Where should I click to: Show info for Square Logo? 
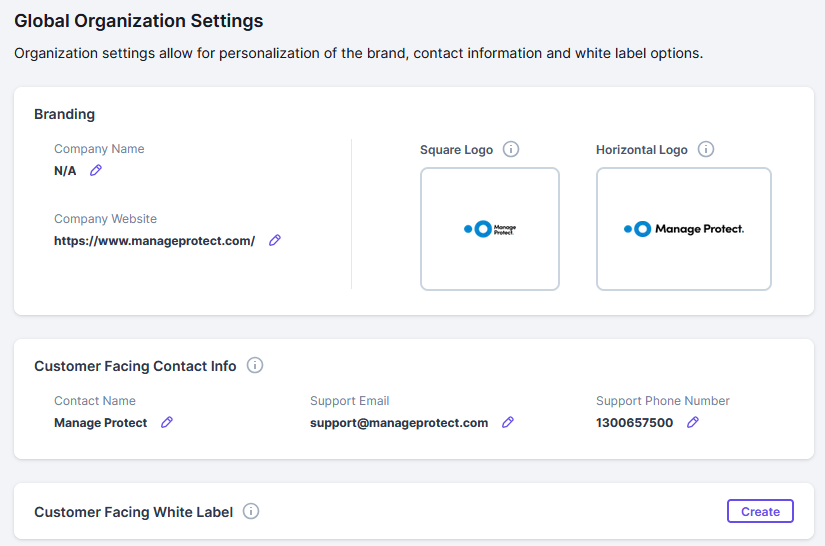(x=511, y=149)
